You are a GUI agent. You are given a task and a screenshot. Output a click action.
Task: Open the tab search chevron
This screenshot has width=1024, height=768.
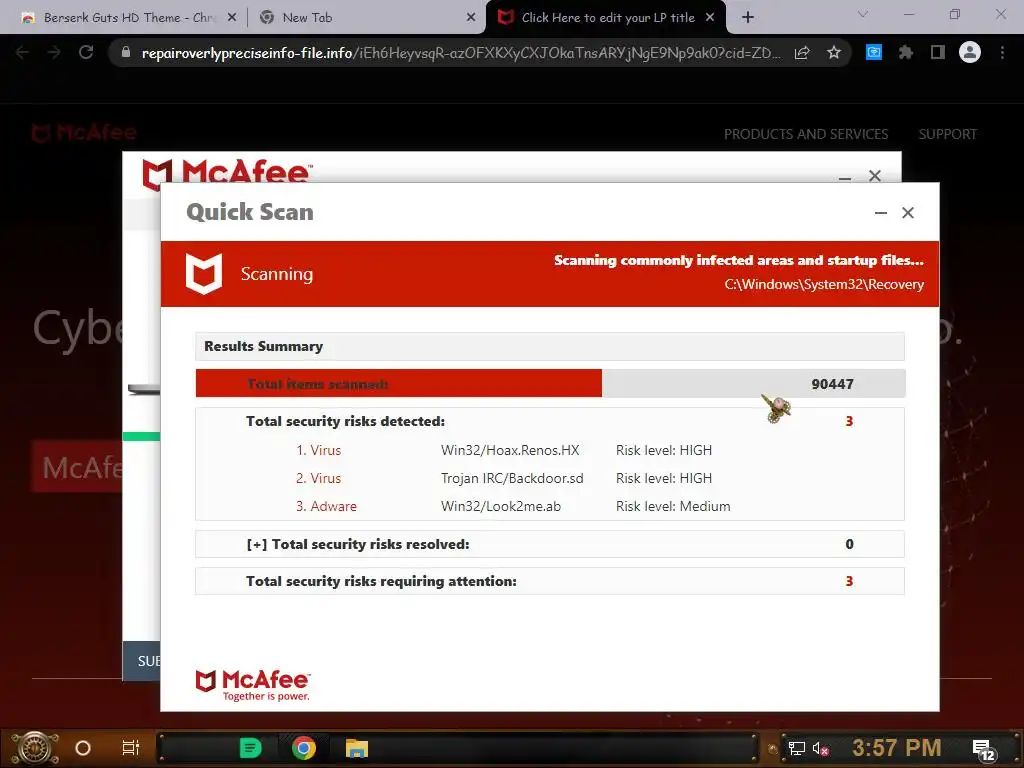point(863,14)
